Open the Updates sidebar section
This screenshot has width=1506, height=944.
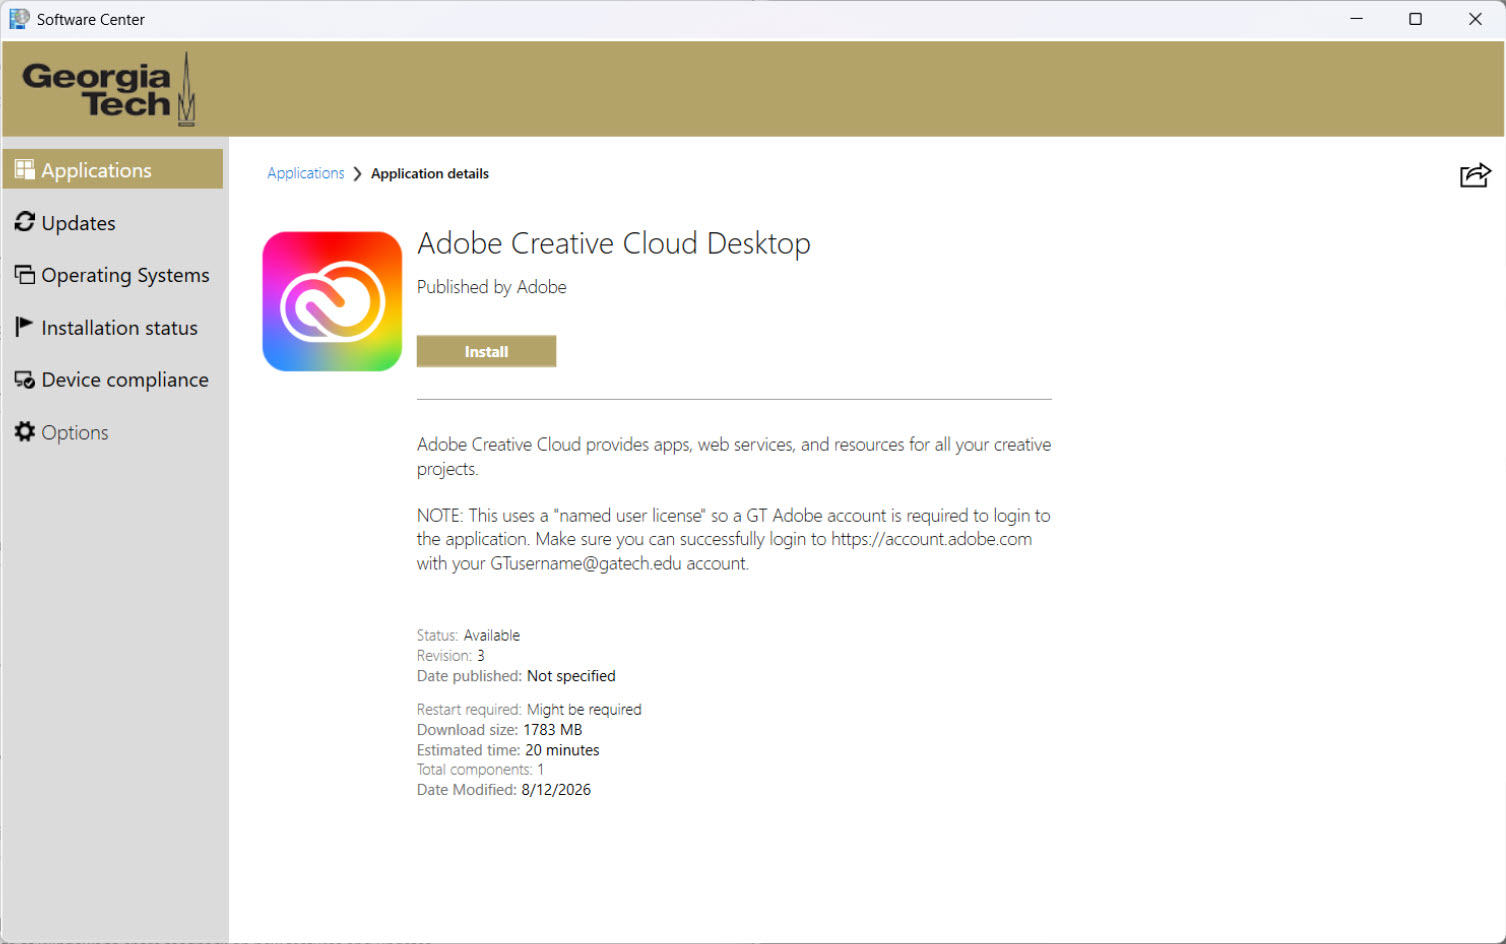pyautogui.click(x=113, y=222)
